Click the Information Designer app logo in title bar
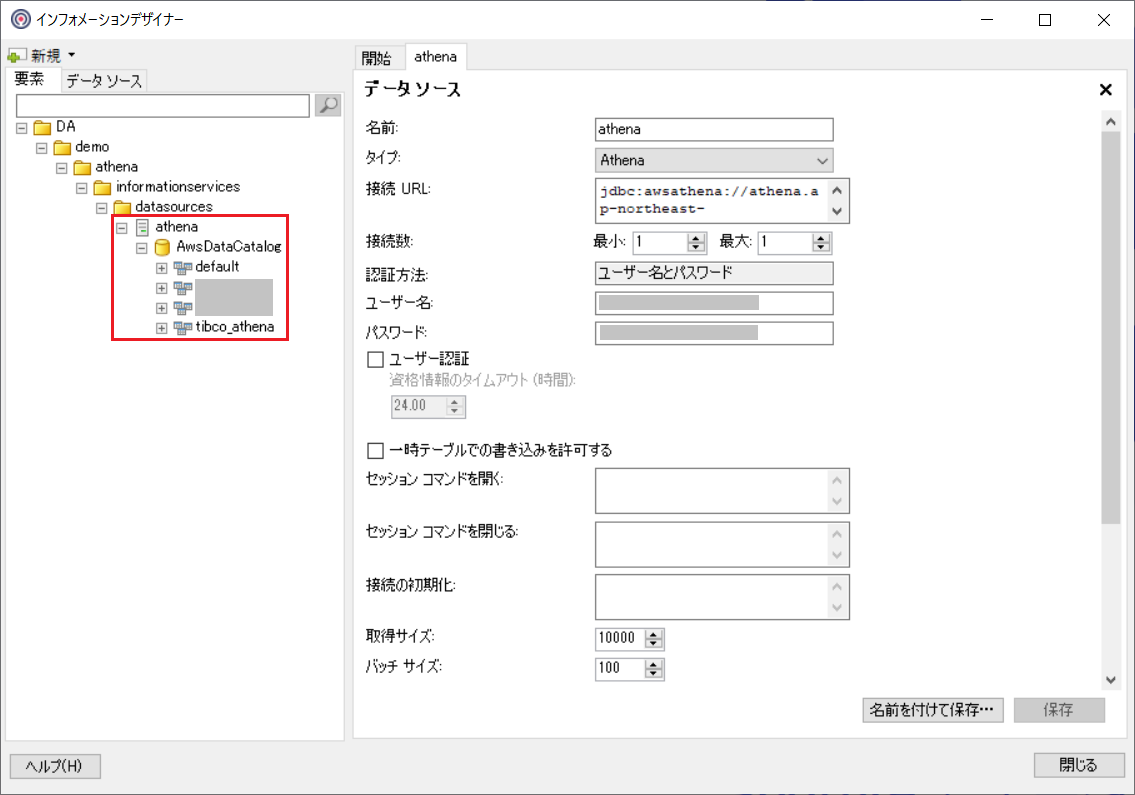1135x795 pixels. tap(21, 20)
